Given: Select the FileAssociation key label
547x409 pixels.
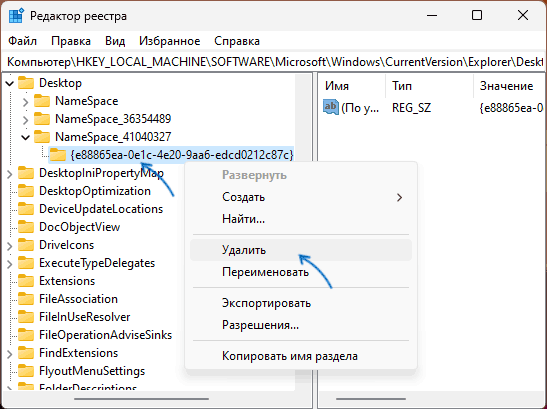Looking at the screenshot, I should [78, 299].
